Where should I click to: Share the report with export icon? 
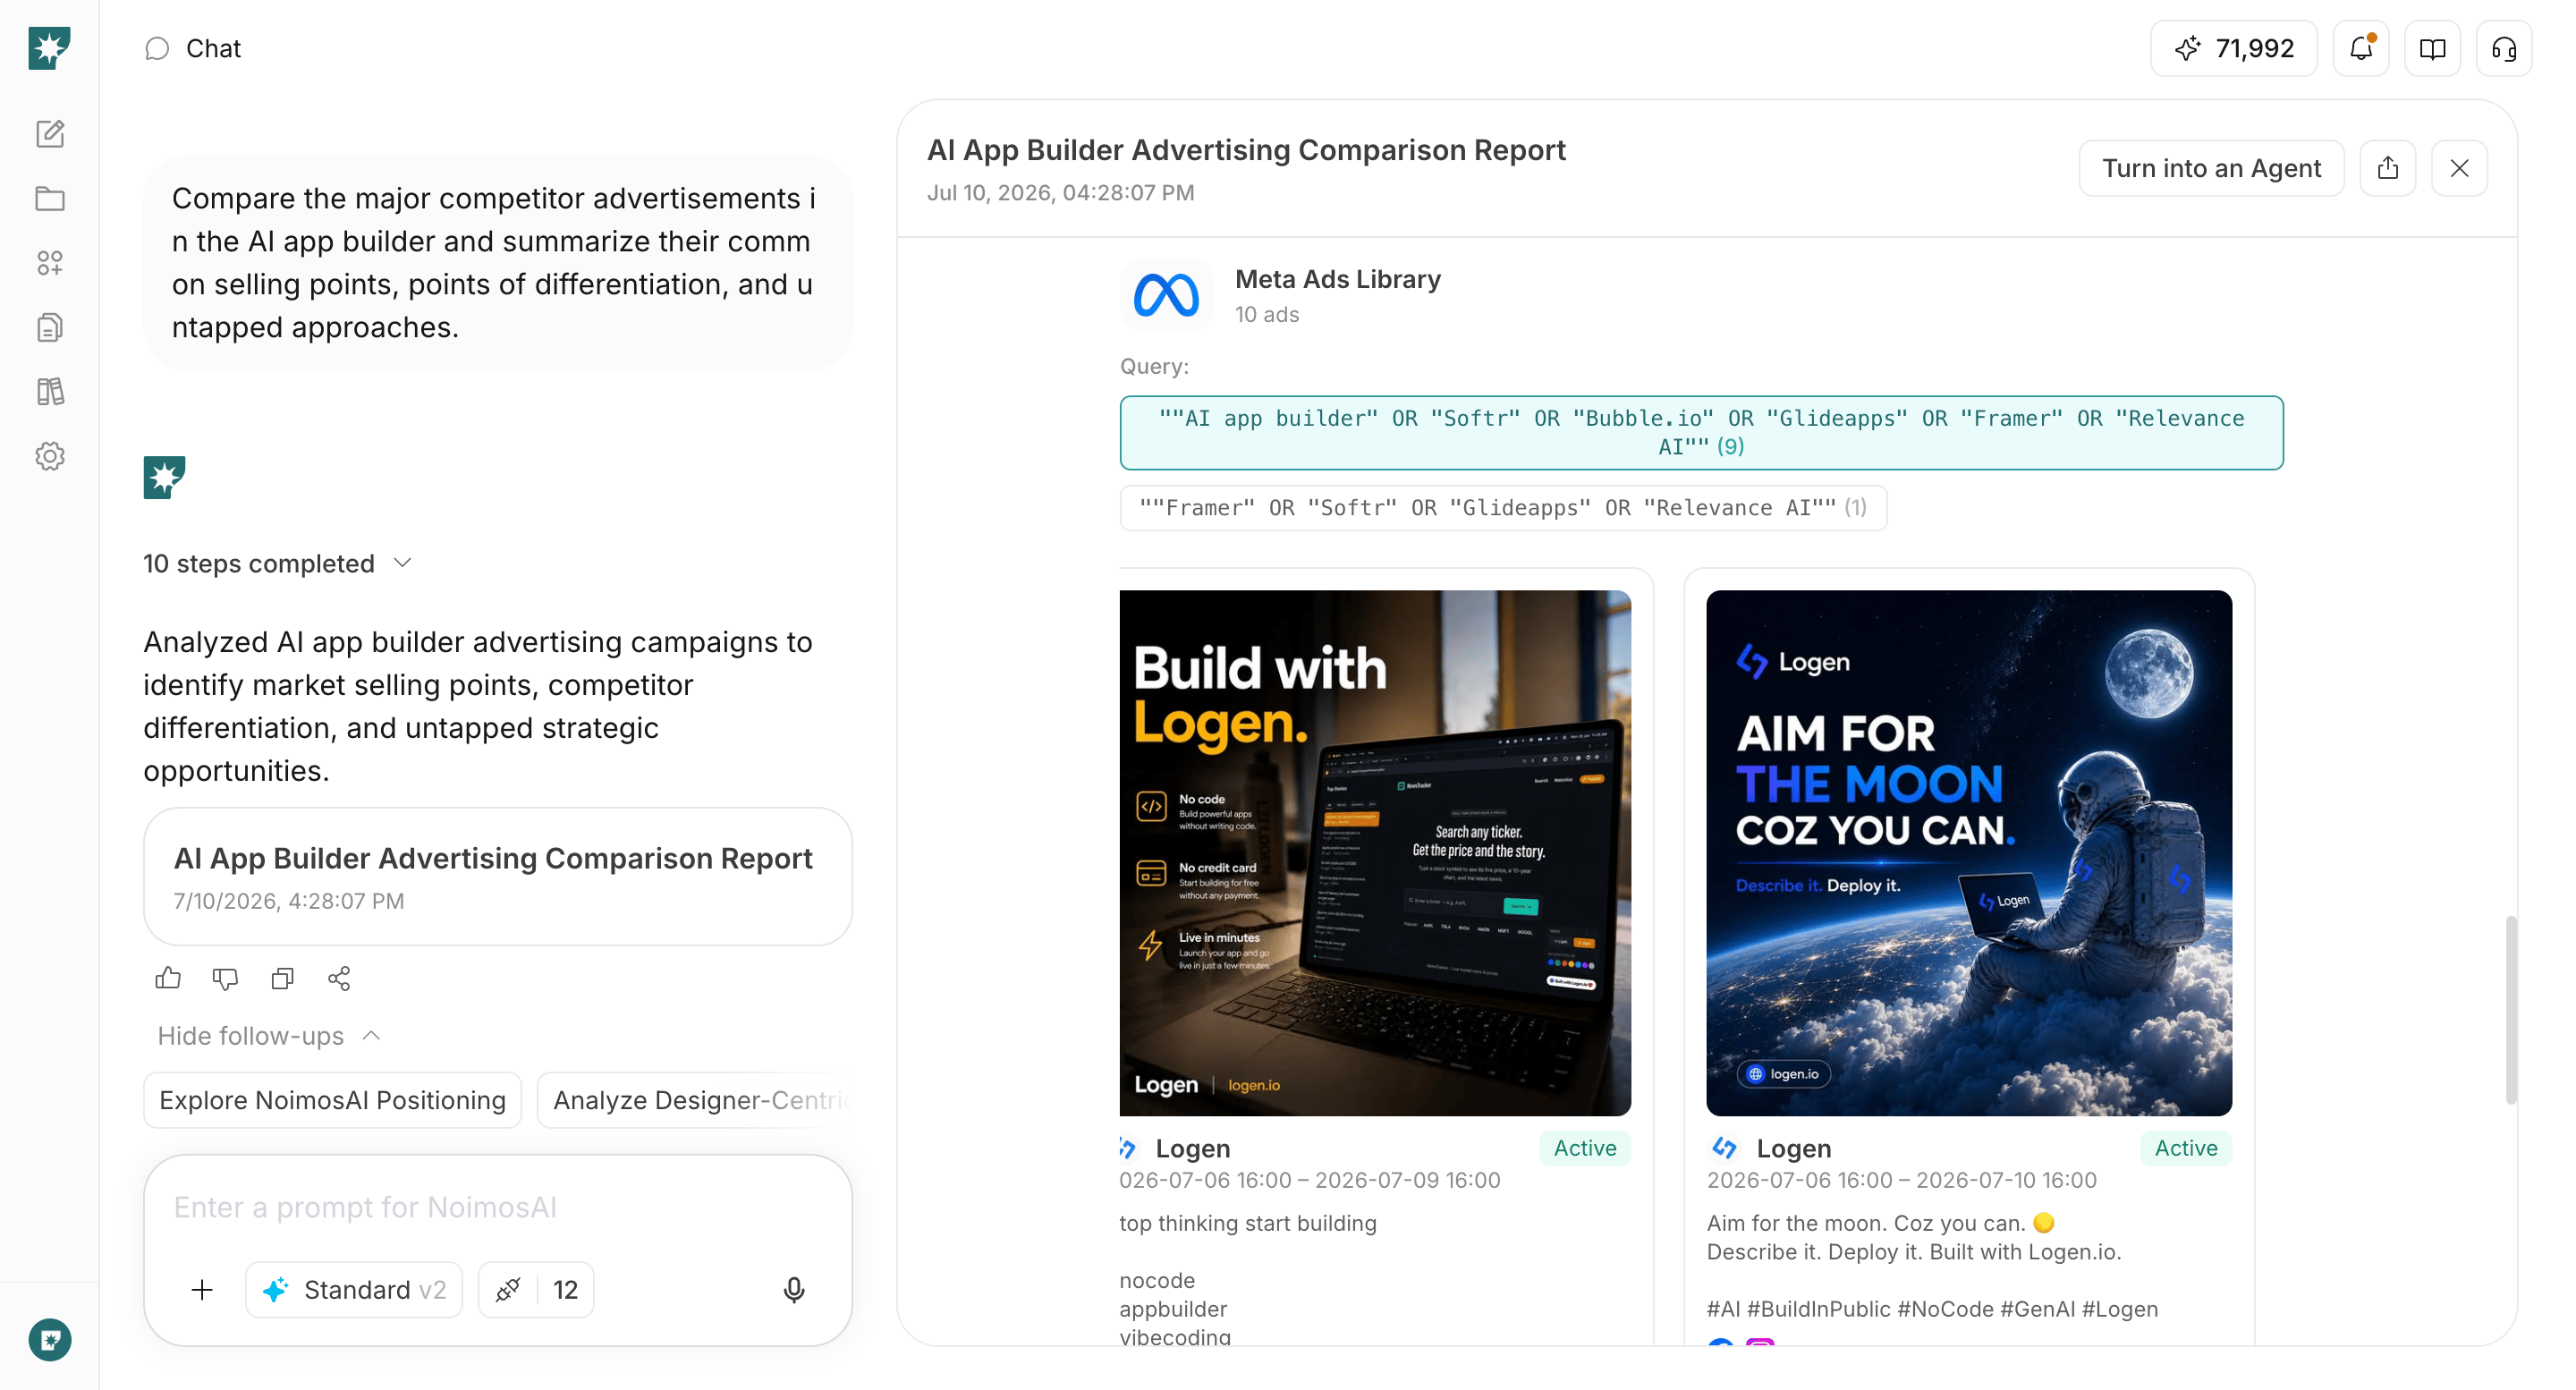click(2388, 168)
